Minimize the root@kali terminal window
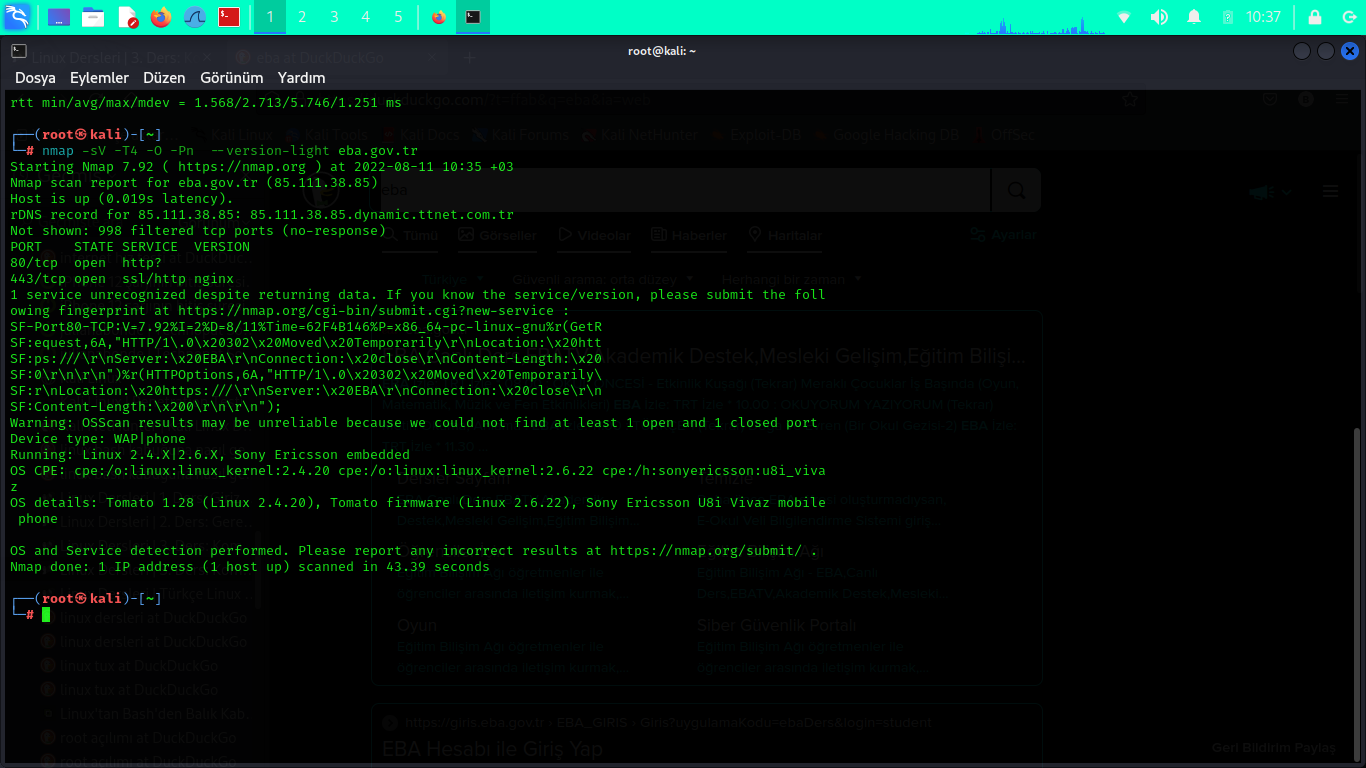The width and height of the screenshot is (1366, 768). click(x=1302, y=51)
